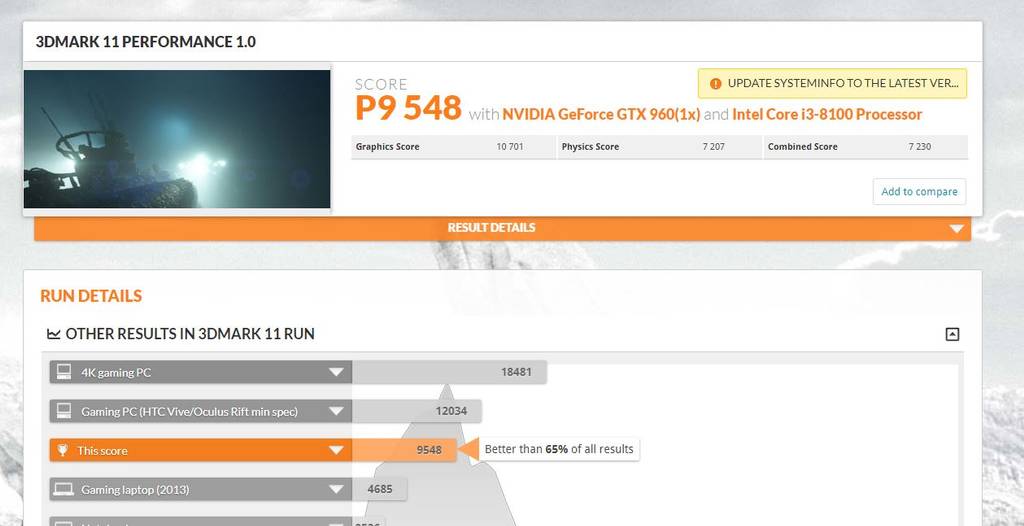1024x526 pixels.
Task: Click the Better than 65% of all results tooltip
Action: 559,449
